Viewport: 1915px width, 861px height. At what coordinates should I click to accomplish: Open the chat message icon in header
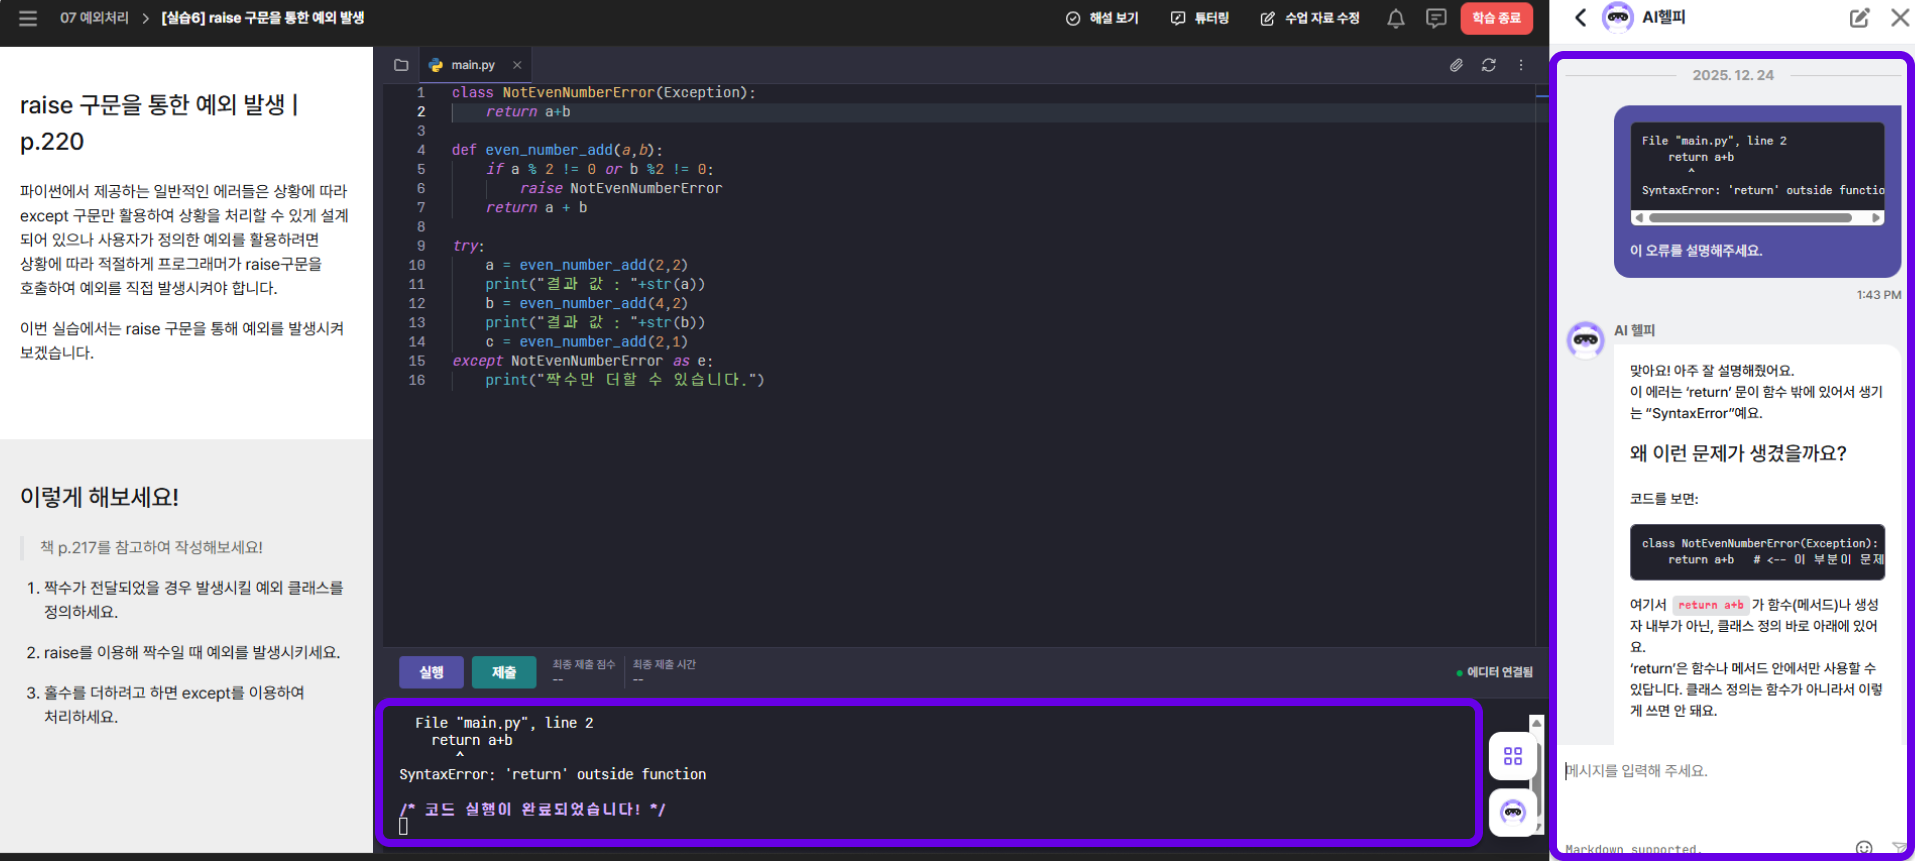[1436, 18]
